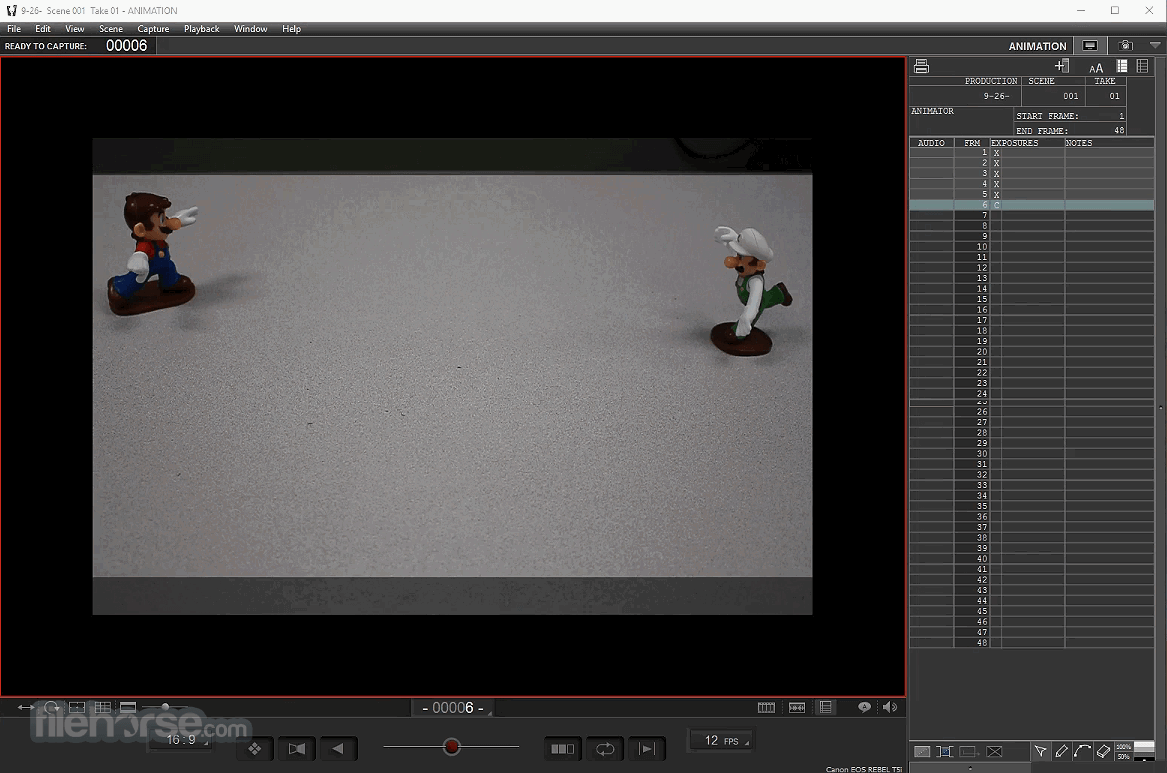1167x773 pixels.
Task: Open the 16:9 aspect ratio dropdown
Action: click(182, 740)
